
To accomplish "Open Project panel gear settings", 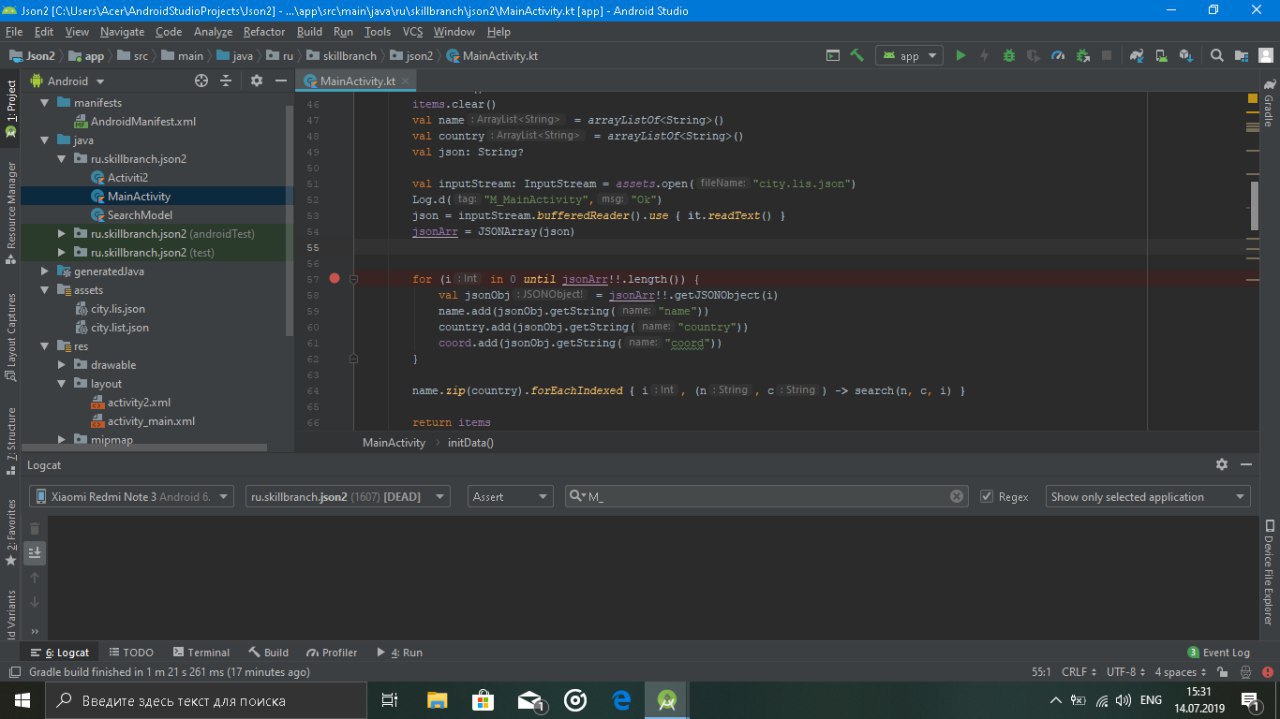I will (256, 81).
